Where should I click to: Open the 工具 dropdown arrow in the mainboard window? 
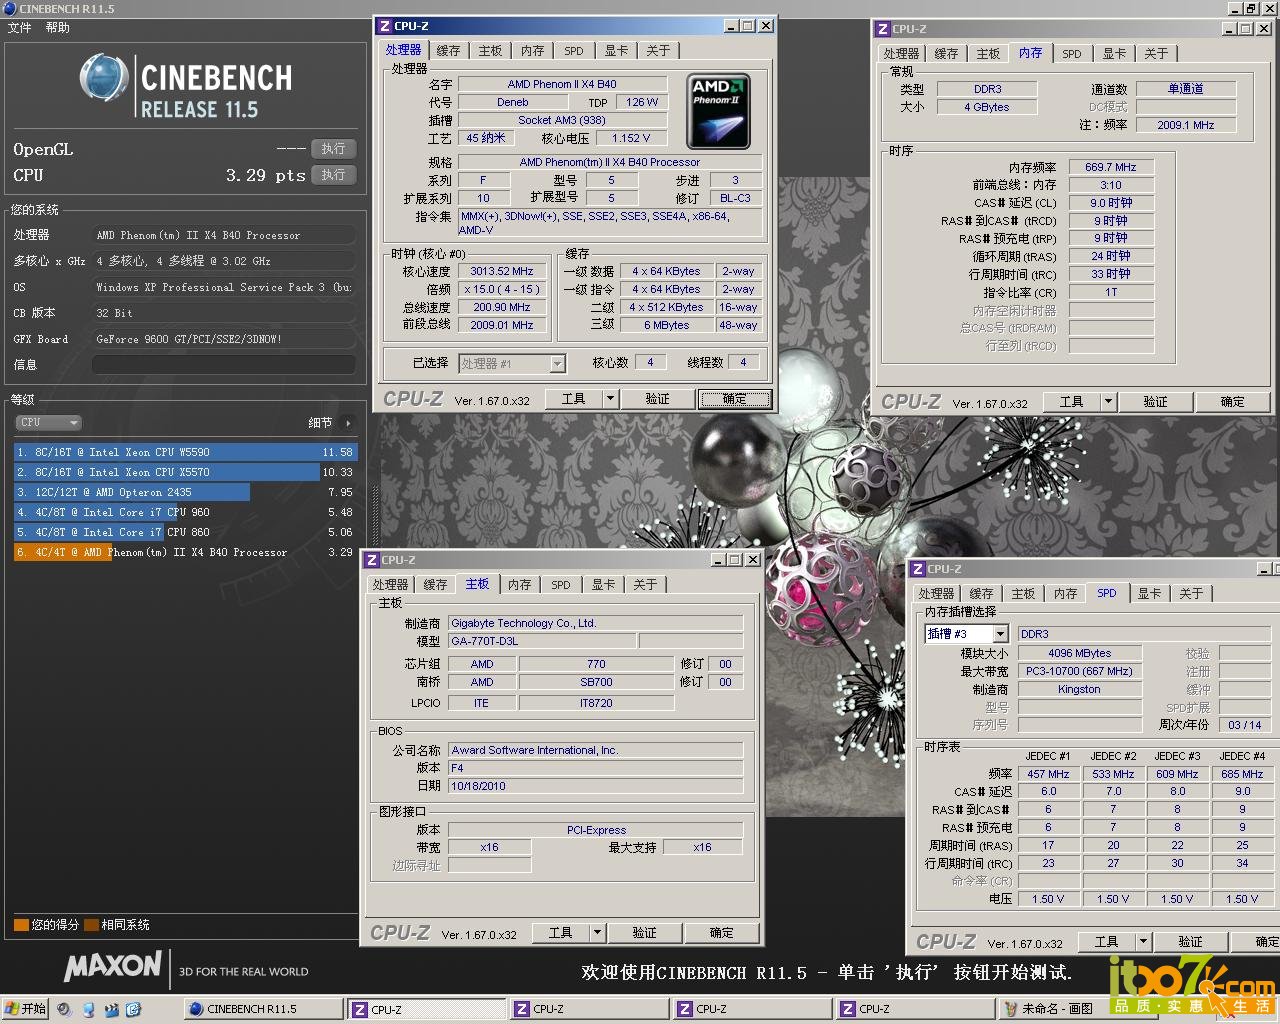coord(597,933)
